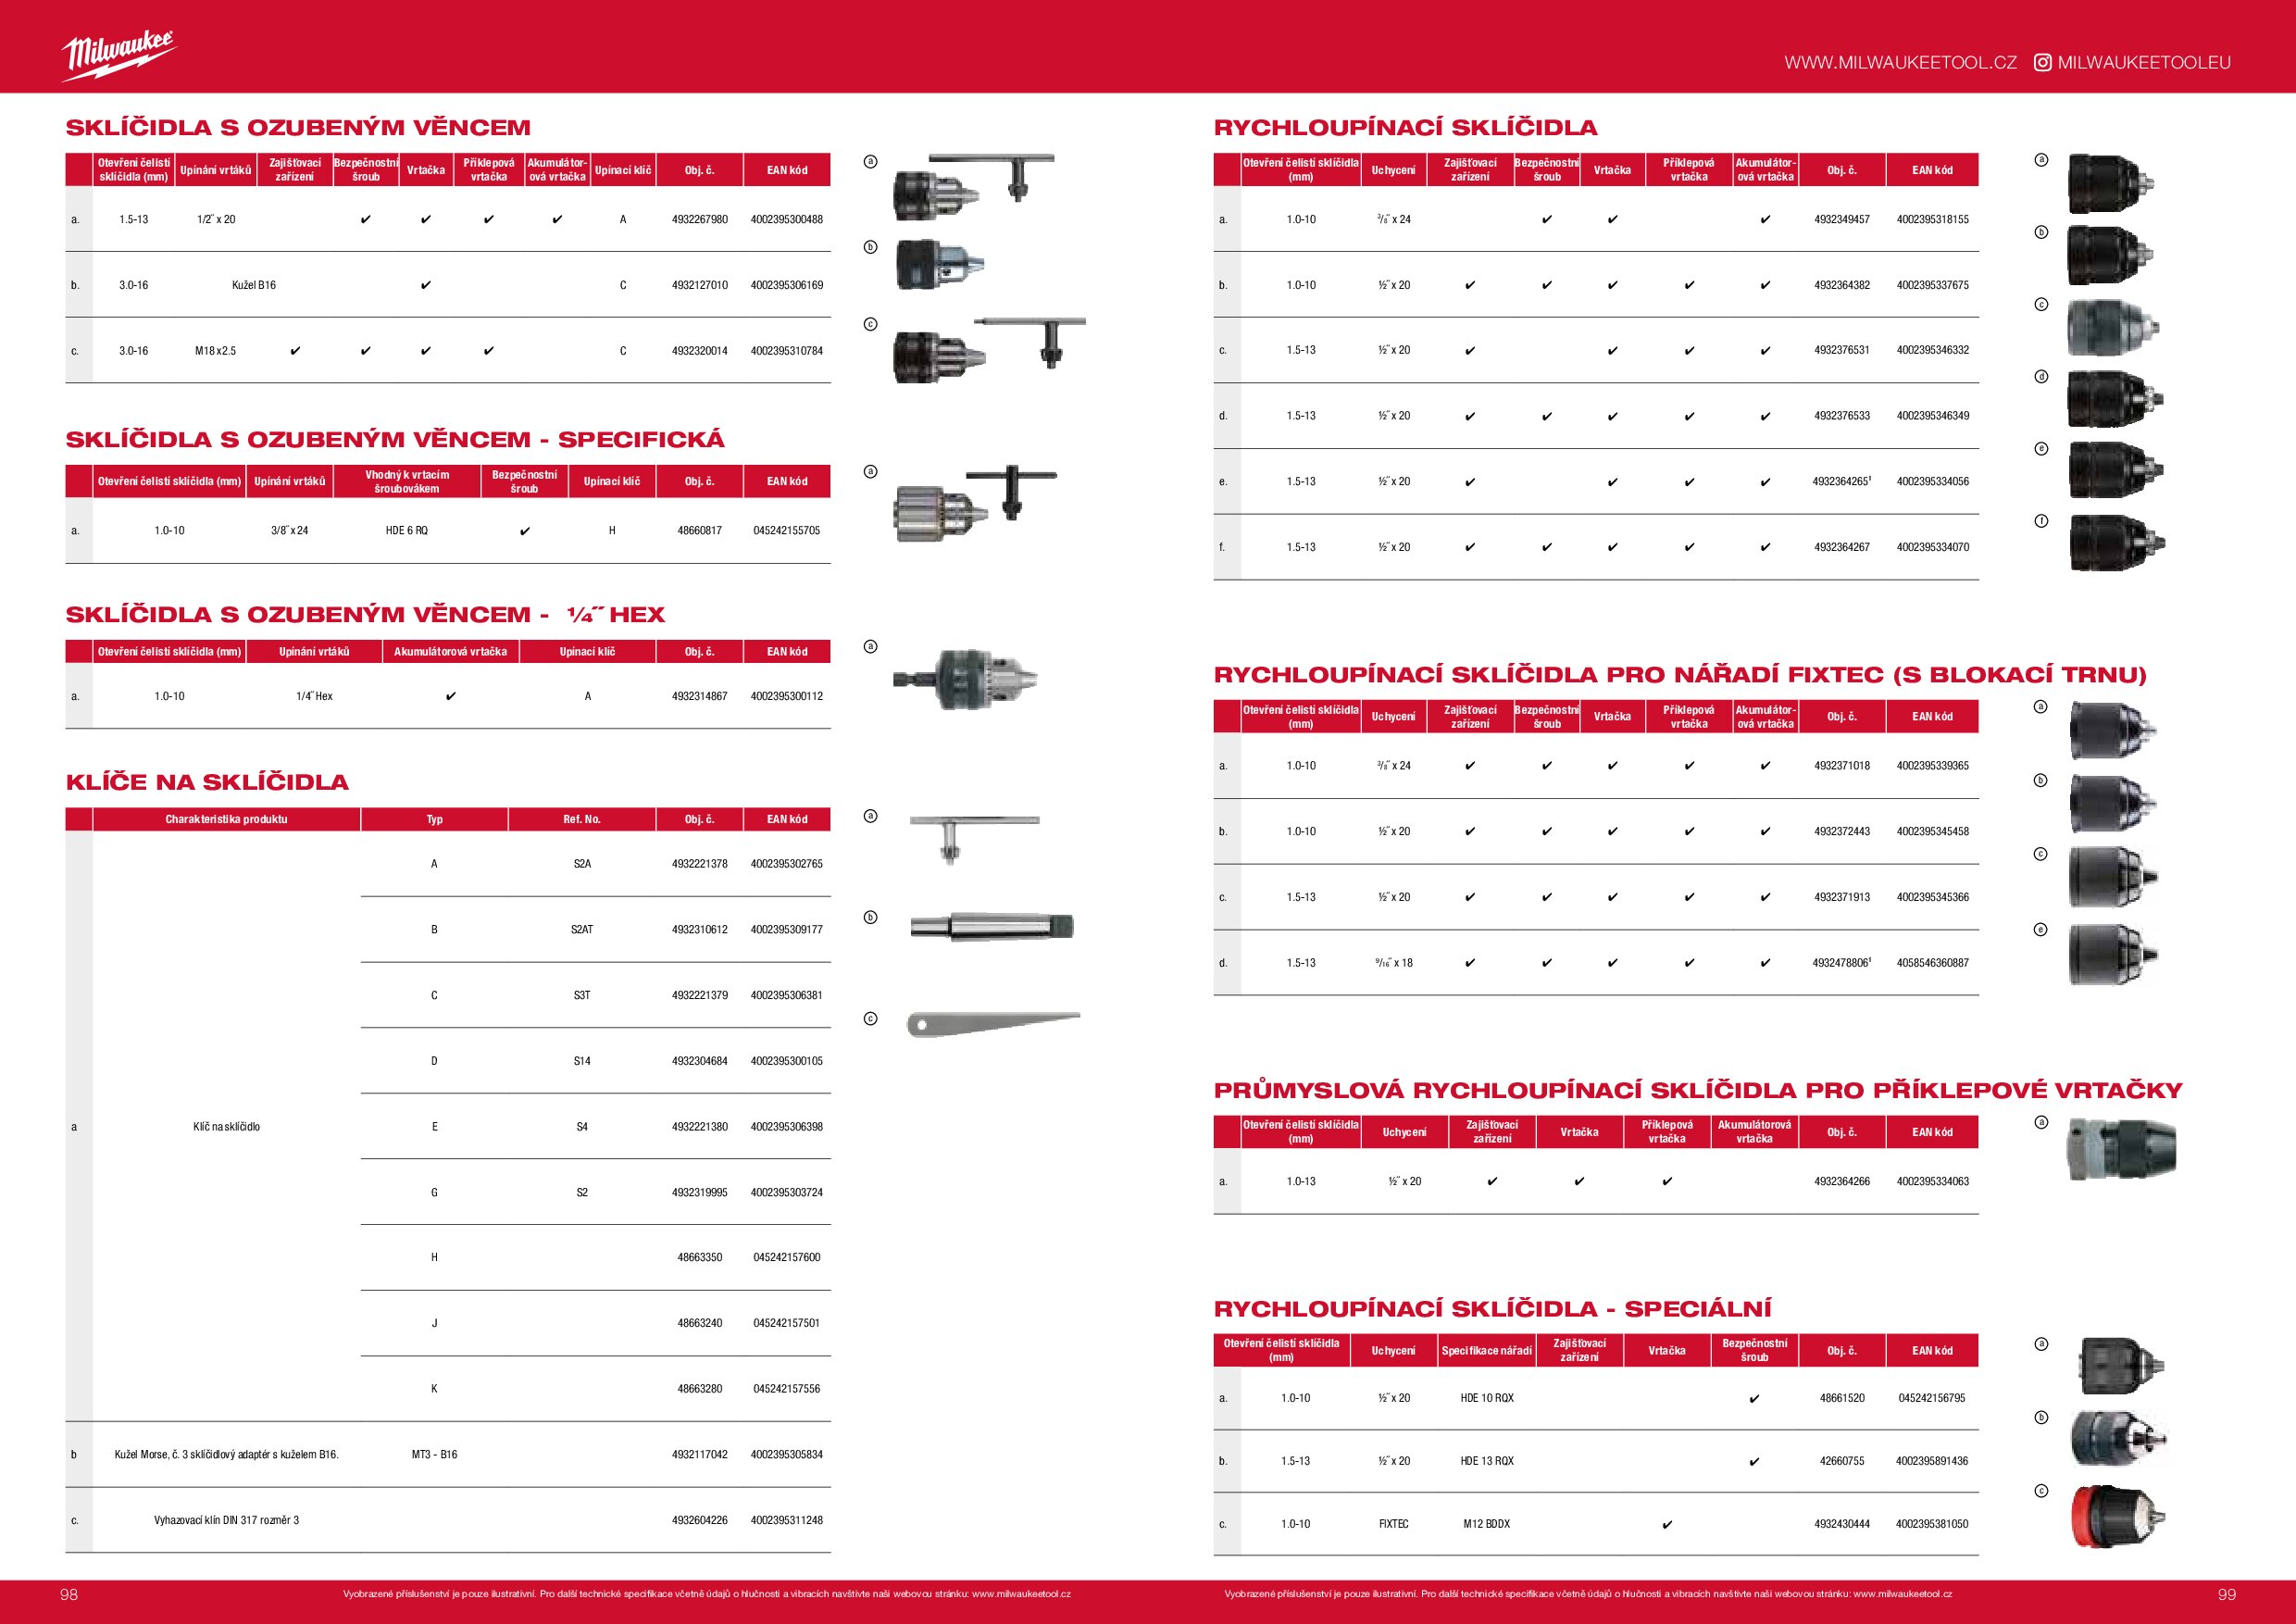Open the milwaukeetool.cz link in page 98 footer
Screen dimensions: 2296x1624
click(x=1021, y=1594)
